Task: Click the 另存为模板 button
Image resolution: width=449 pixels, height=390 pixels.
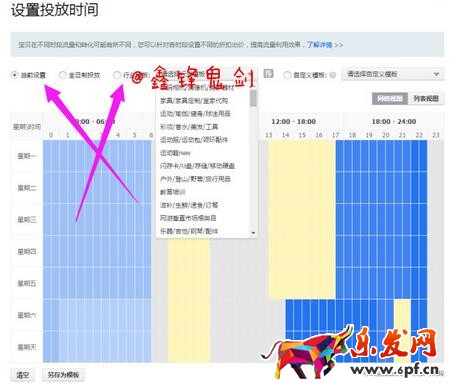Action: (x=63, y=375)
